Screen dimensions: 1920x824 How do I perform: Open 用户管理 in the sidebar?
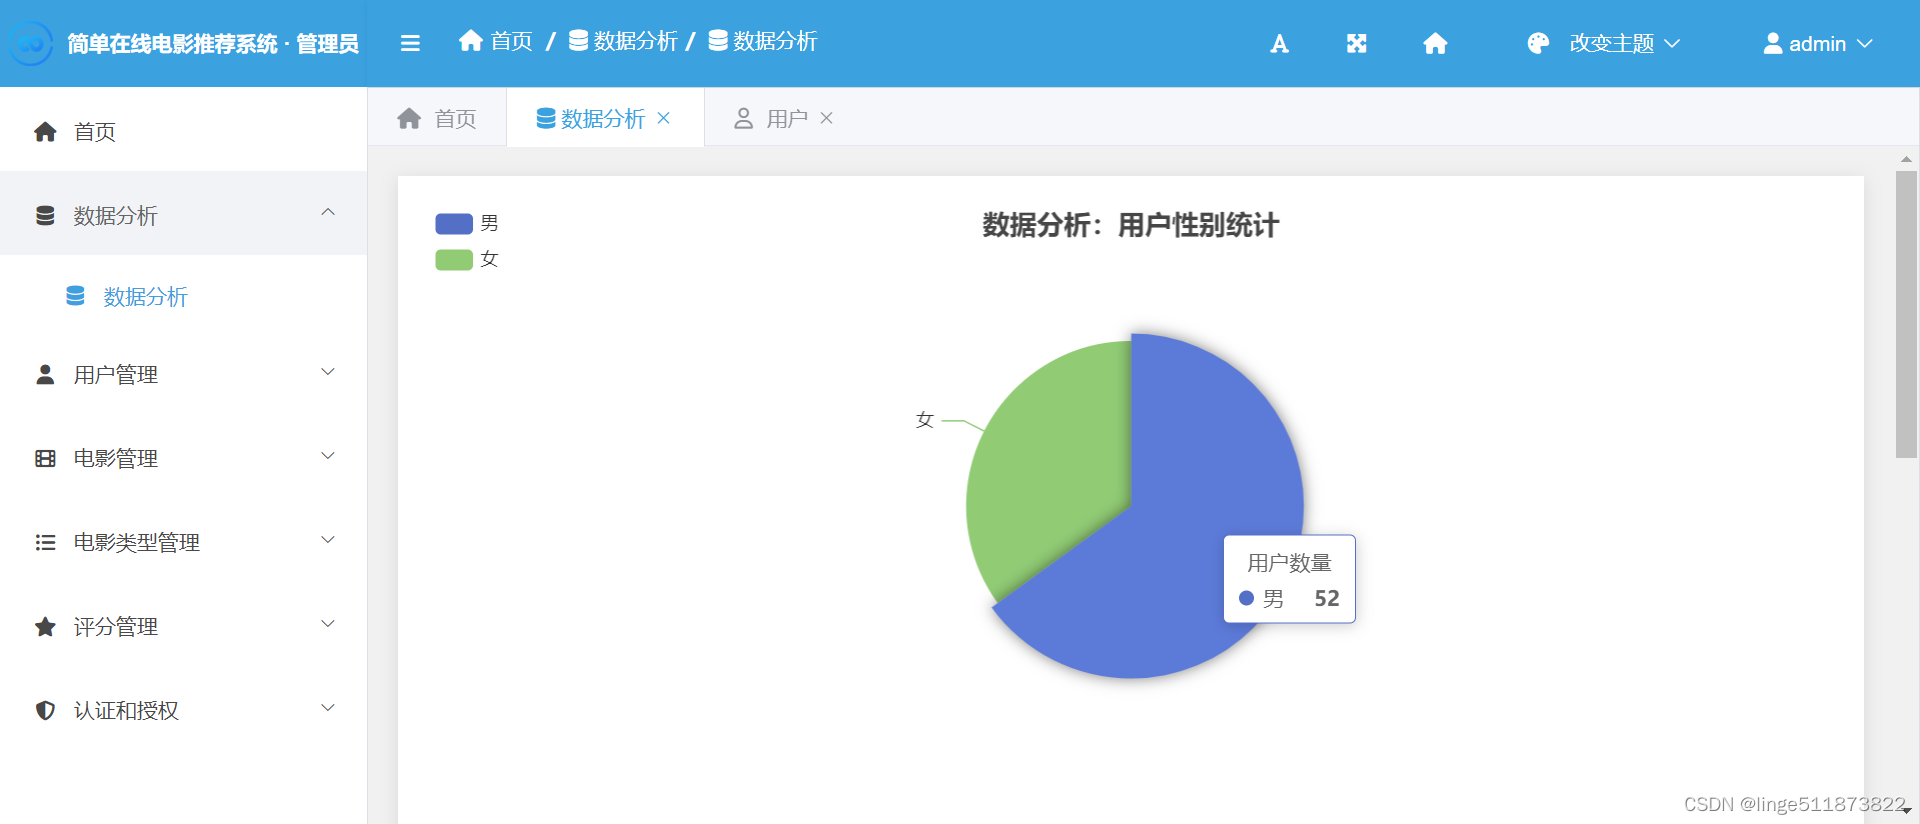click(x=183, y=374)
